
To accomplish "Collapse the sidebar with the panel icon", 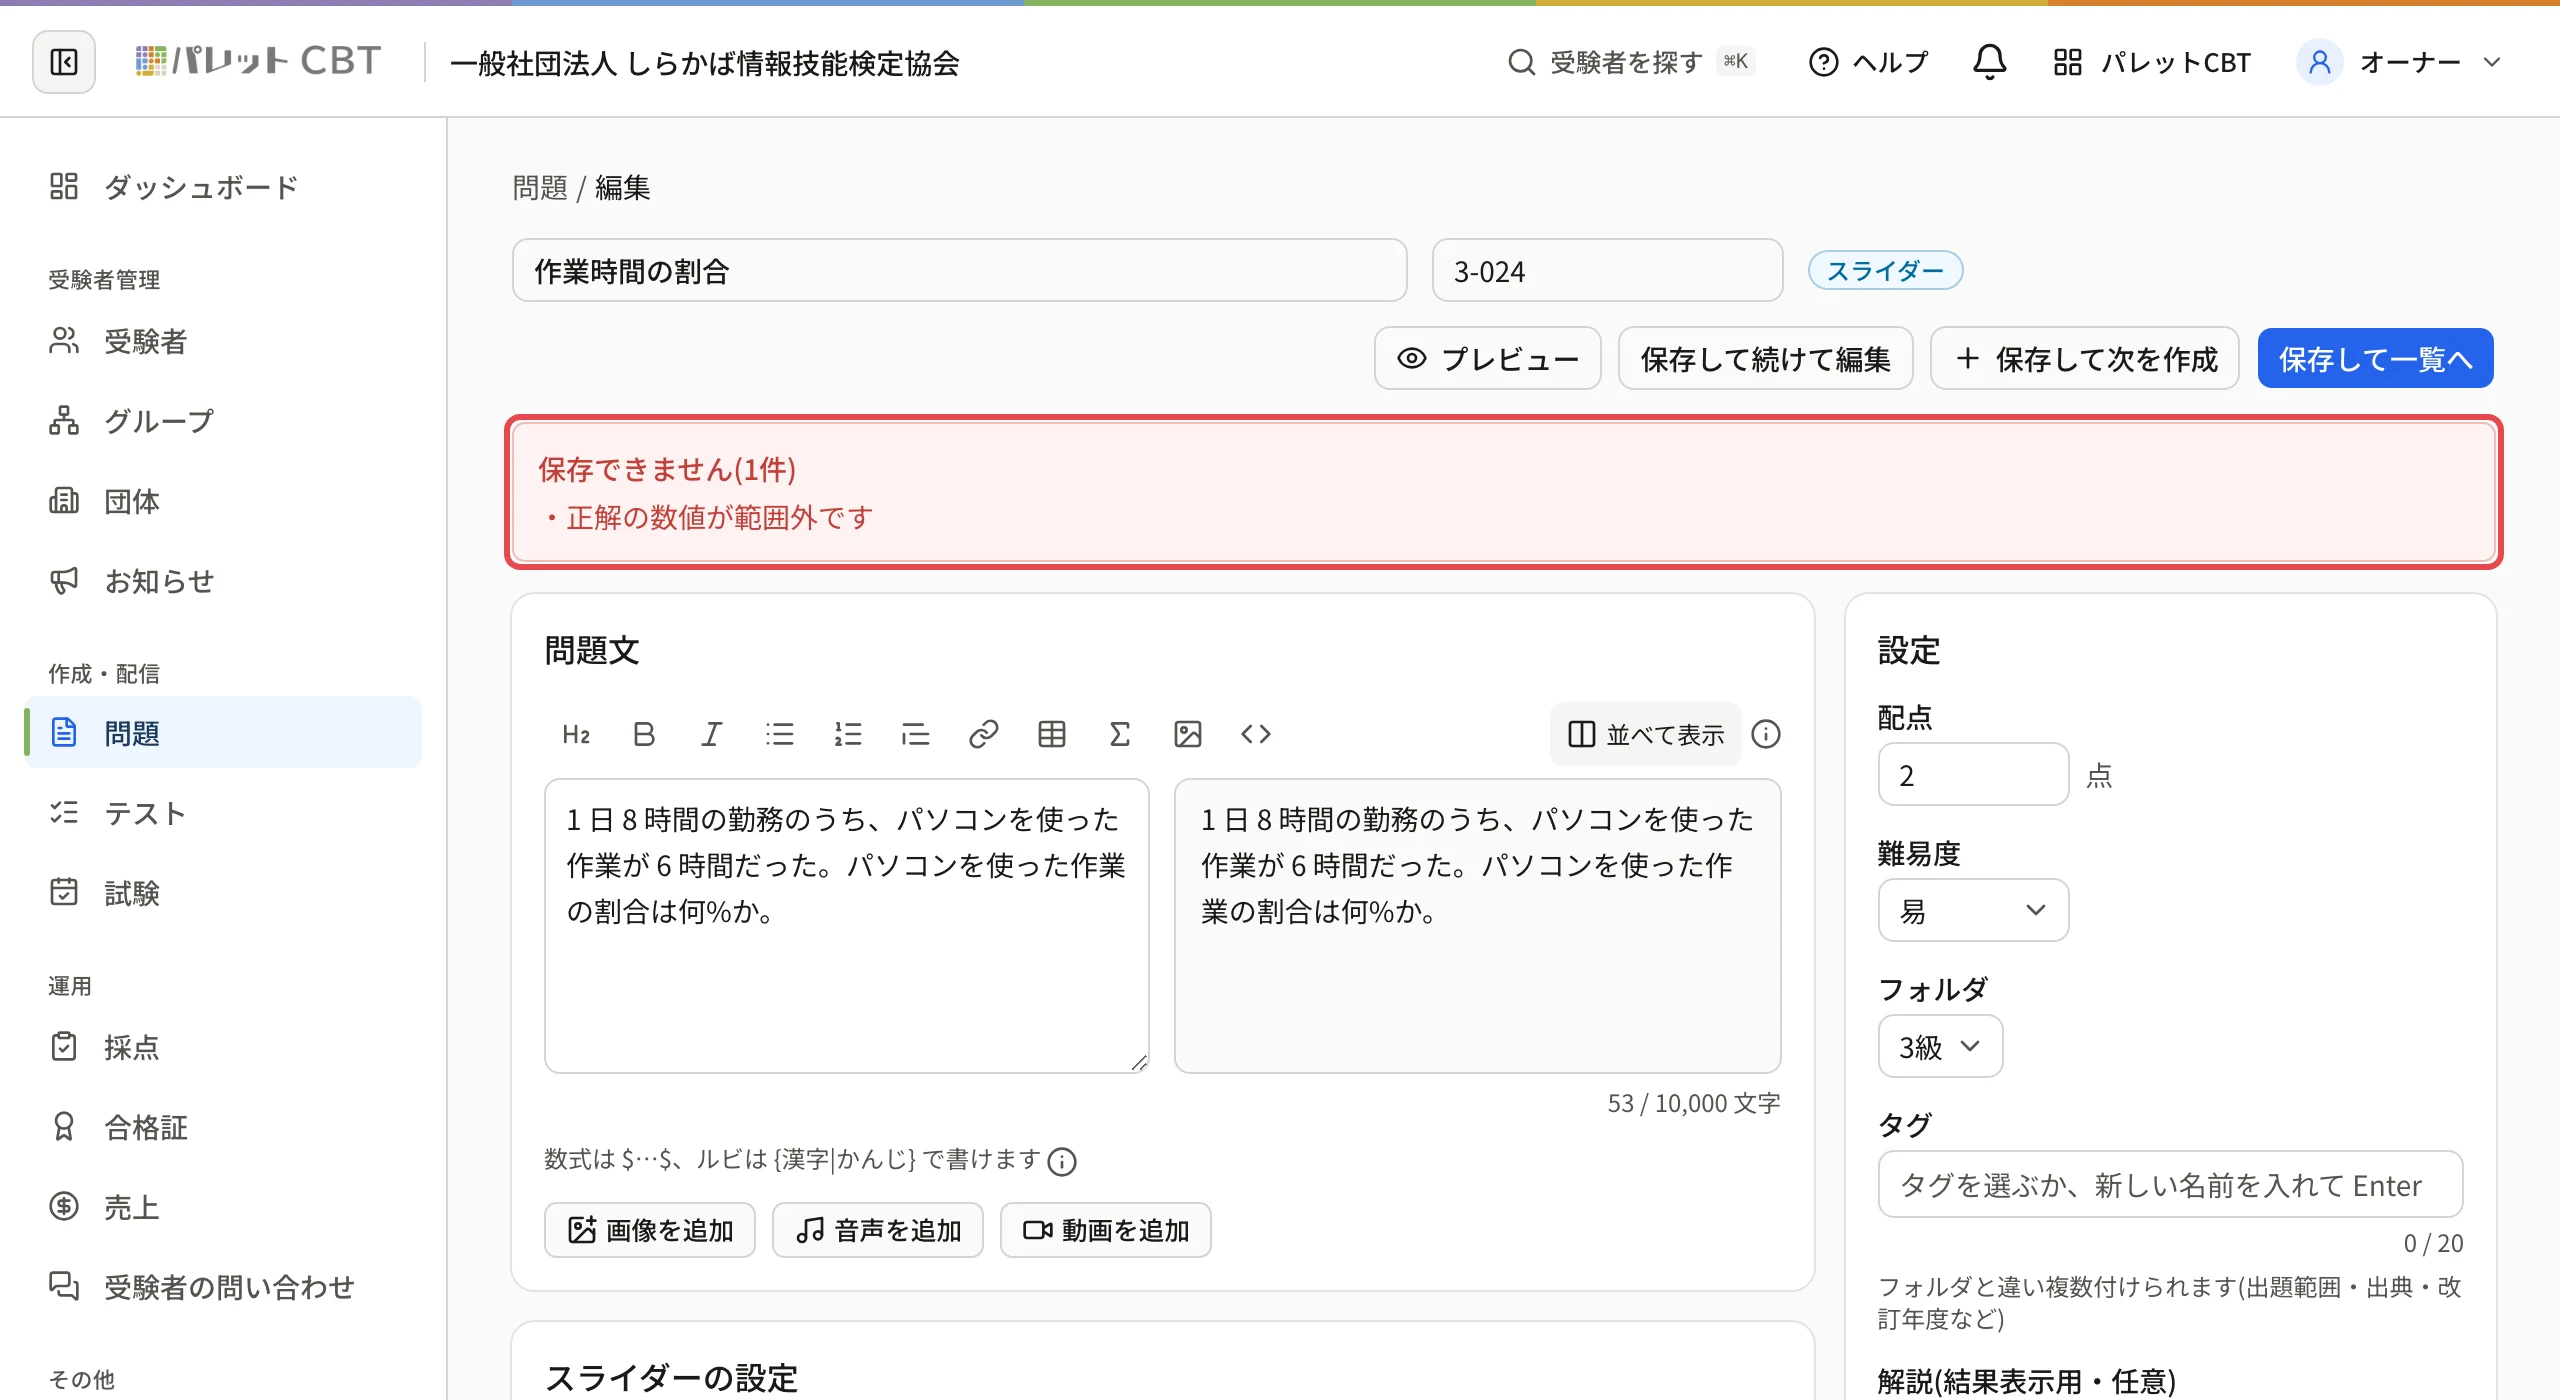I will pyautogui.click(x=64, y=62).
